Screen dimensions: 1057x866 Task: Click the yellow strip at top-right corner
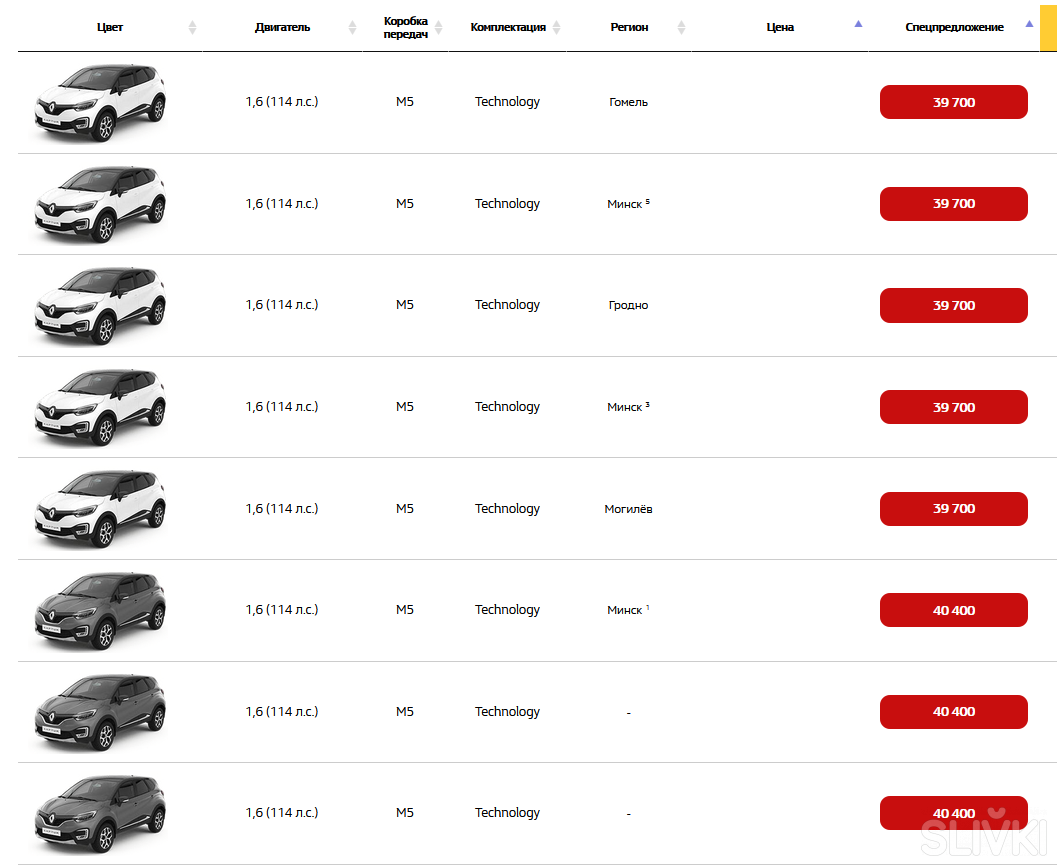click(x=1048, y=26)
